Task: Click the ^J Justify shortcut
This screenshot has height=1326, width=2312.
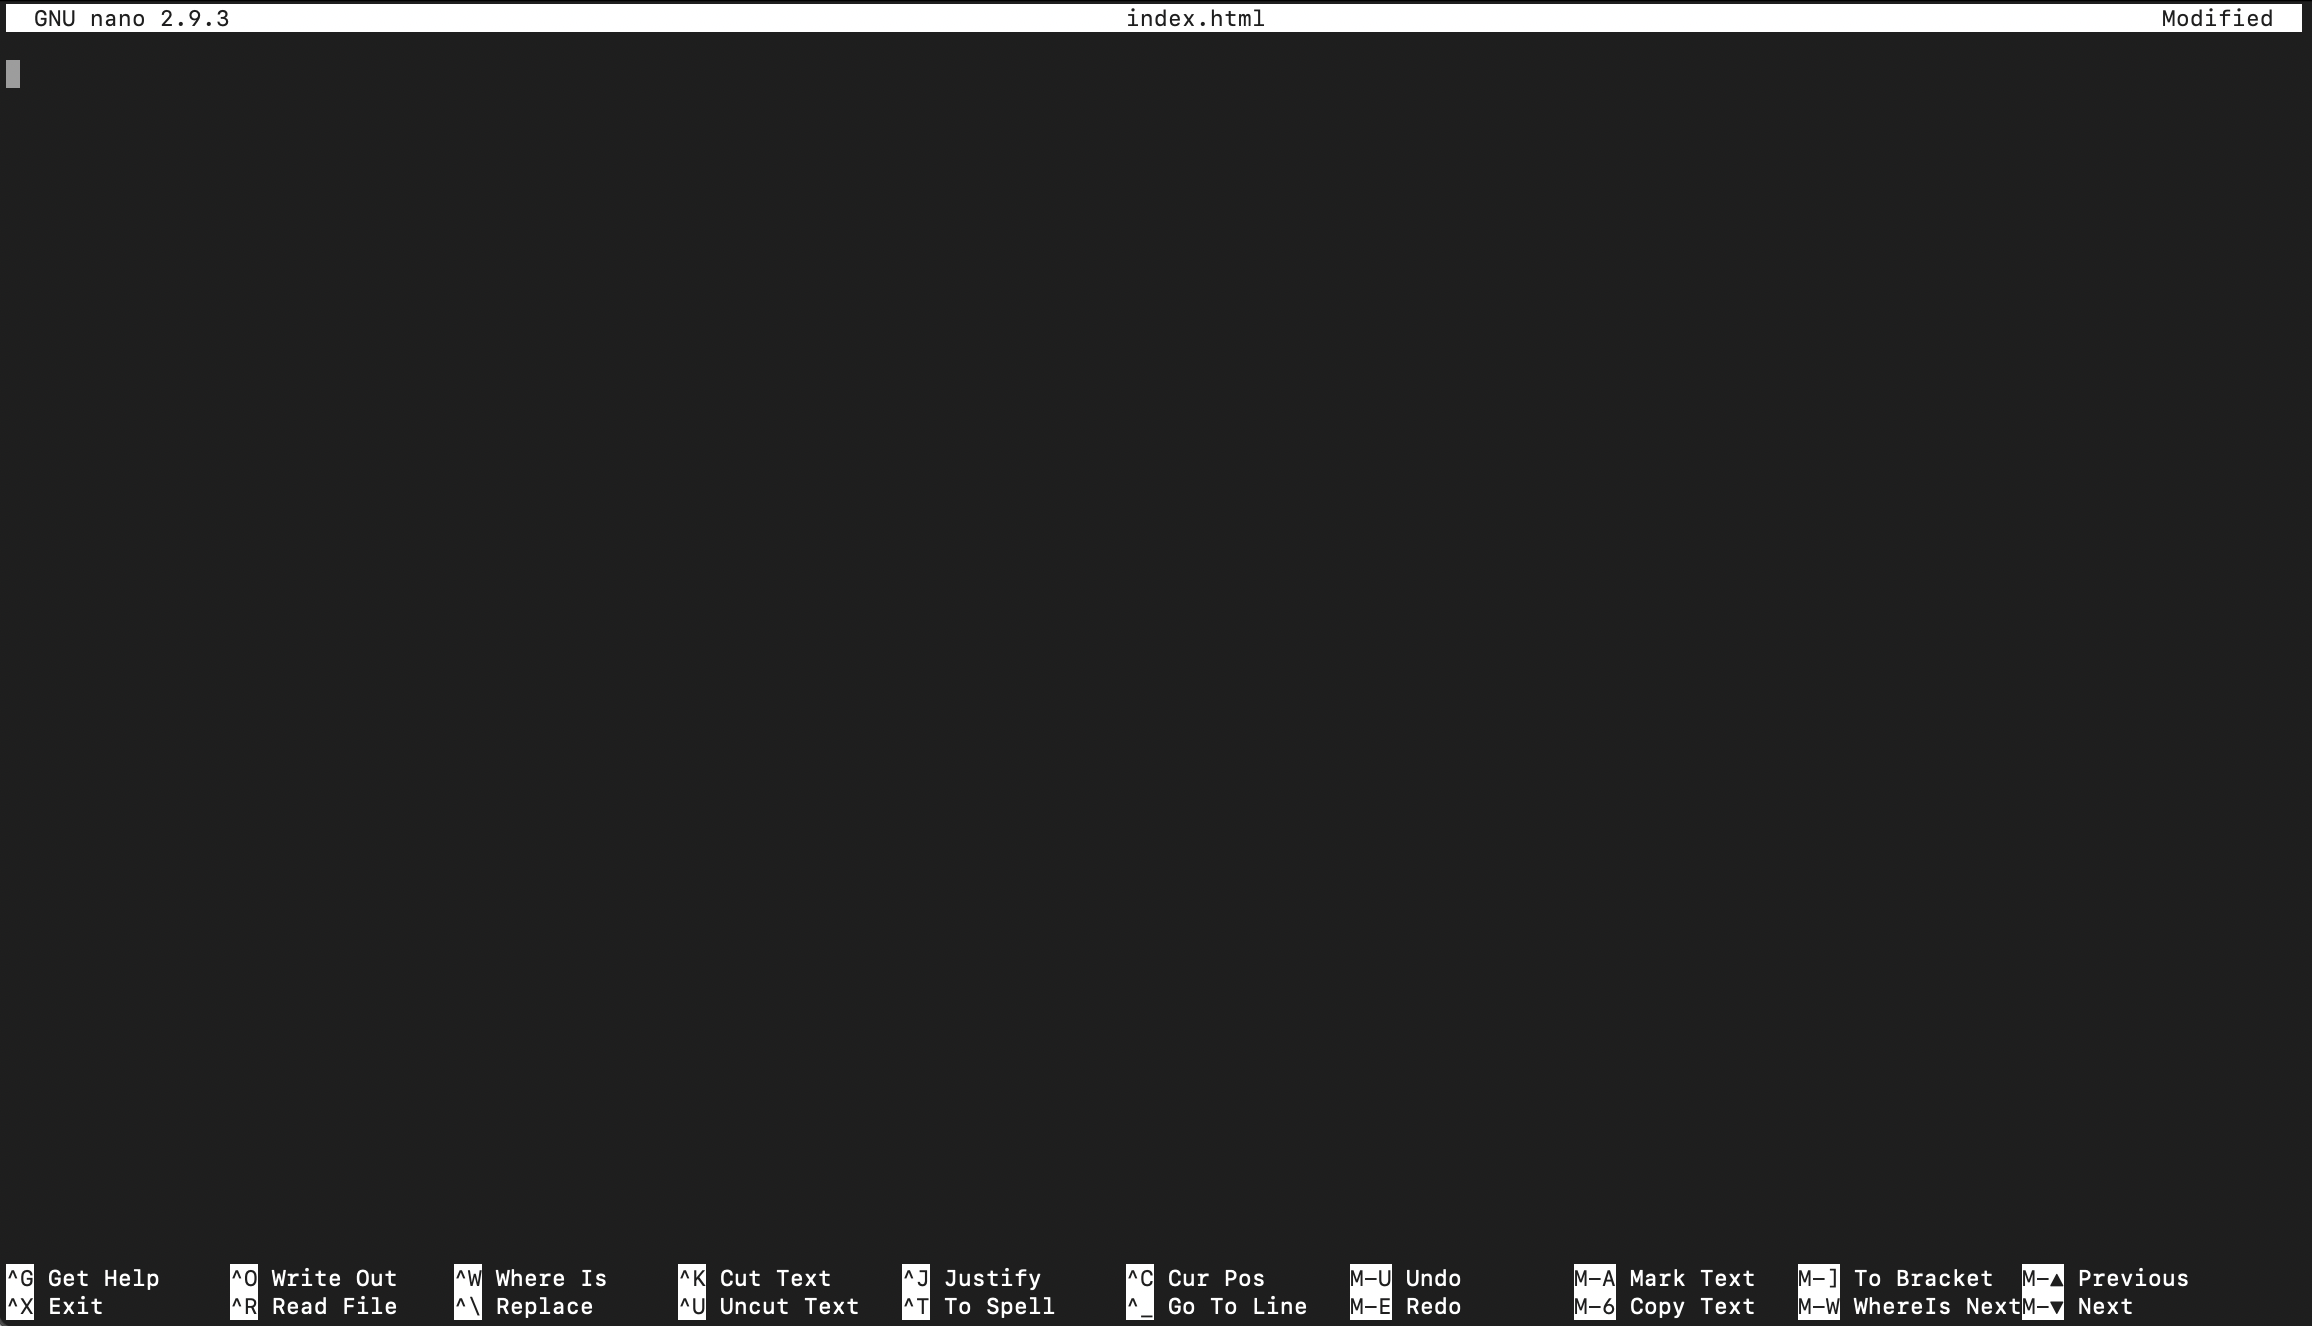Action: 972,1278
